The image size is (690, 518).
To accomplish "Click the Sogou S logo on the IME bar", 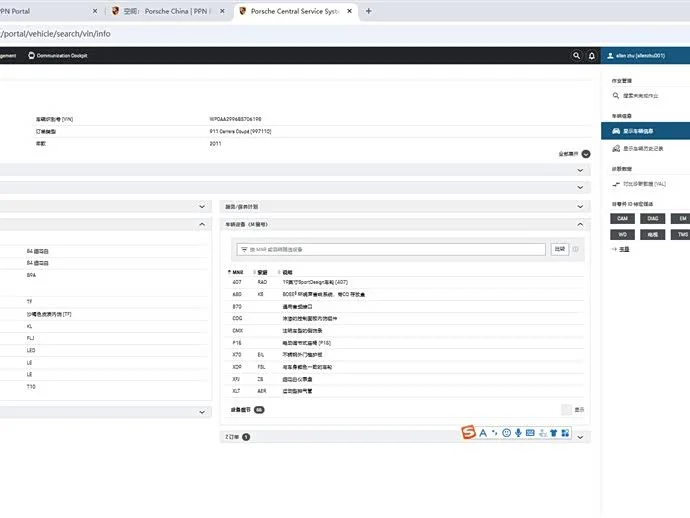I will 468,432.
